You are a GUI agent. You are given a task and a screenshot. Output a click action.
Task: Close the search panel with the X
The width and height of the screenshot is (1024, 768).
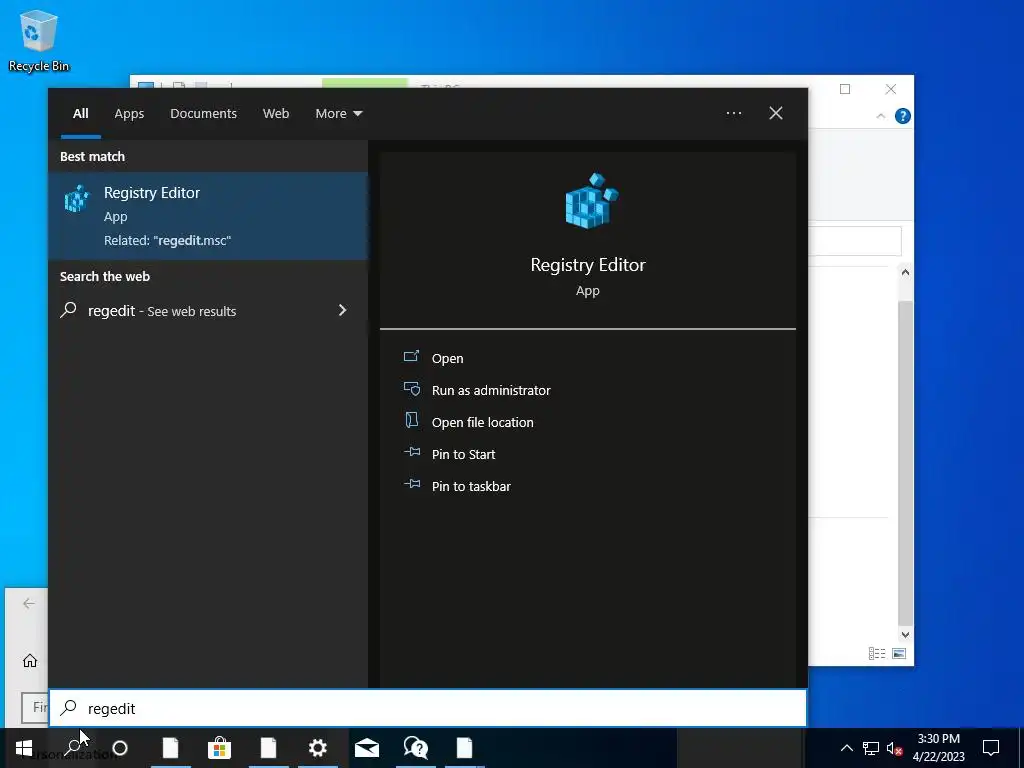coord(776,114)
